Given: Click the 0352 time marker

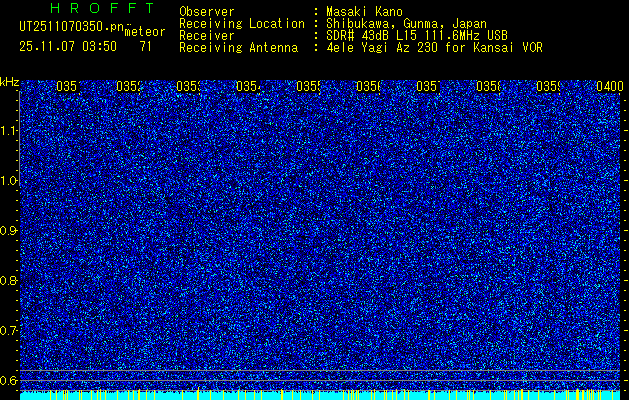Looking at the screenshot, I should coord(129,86).
